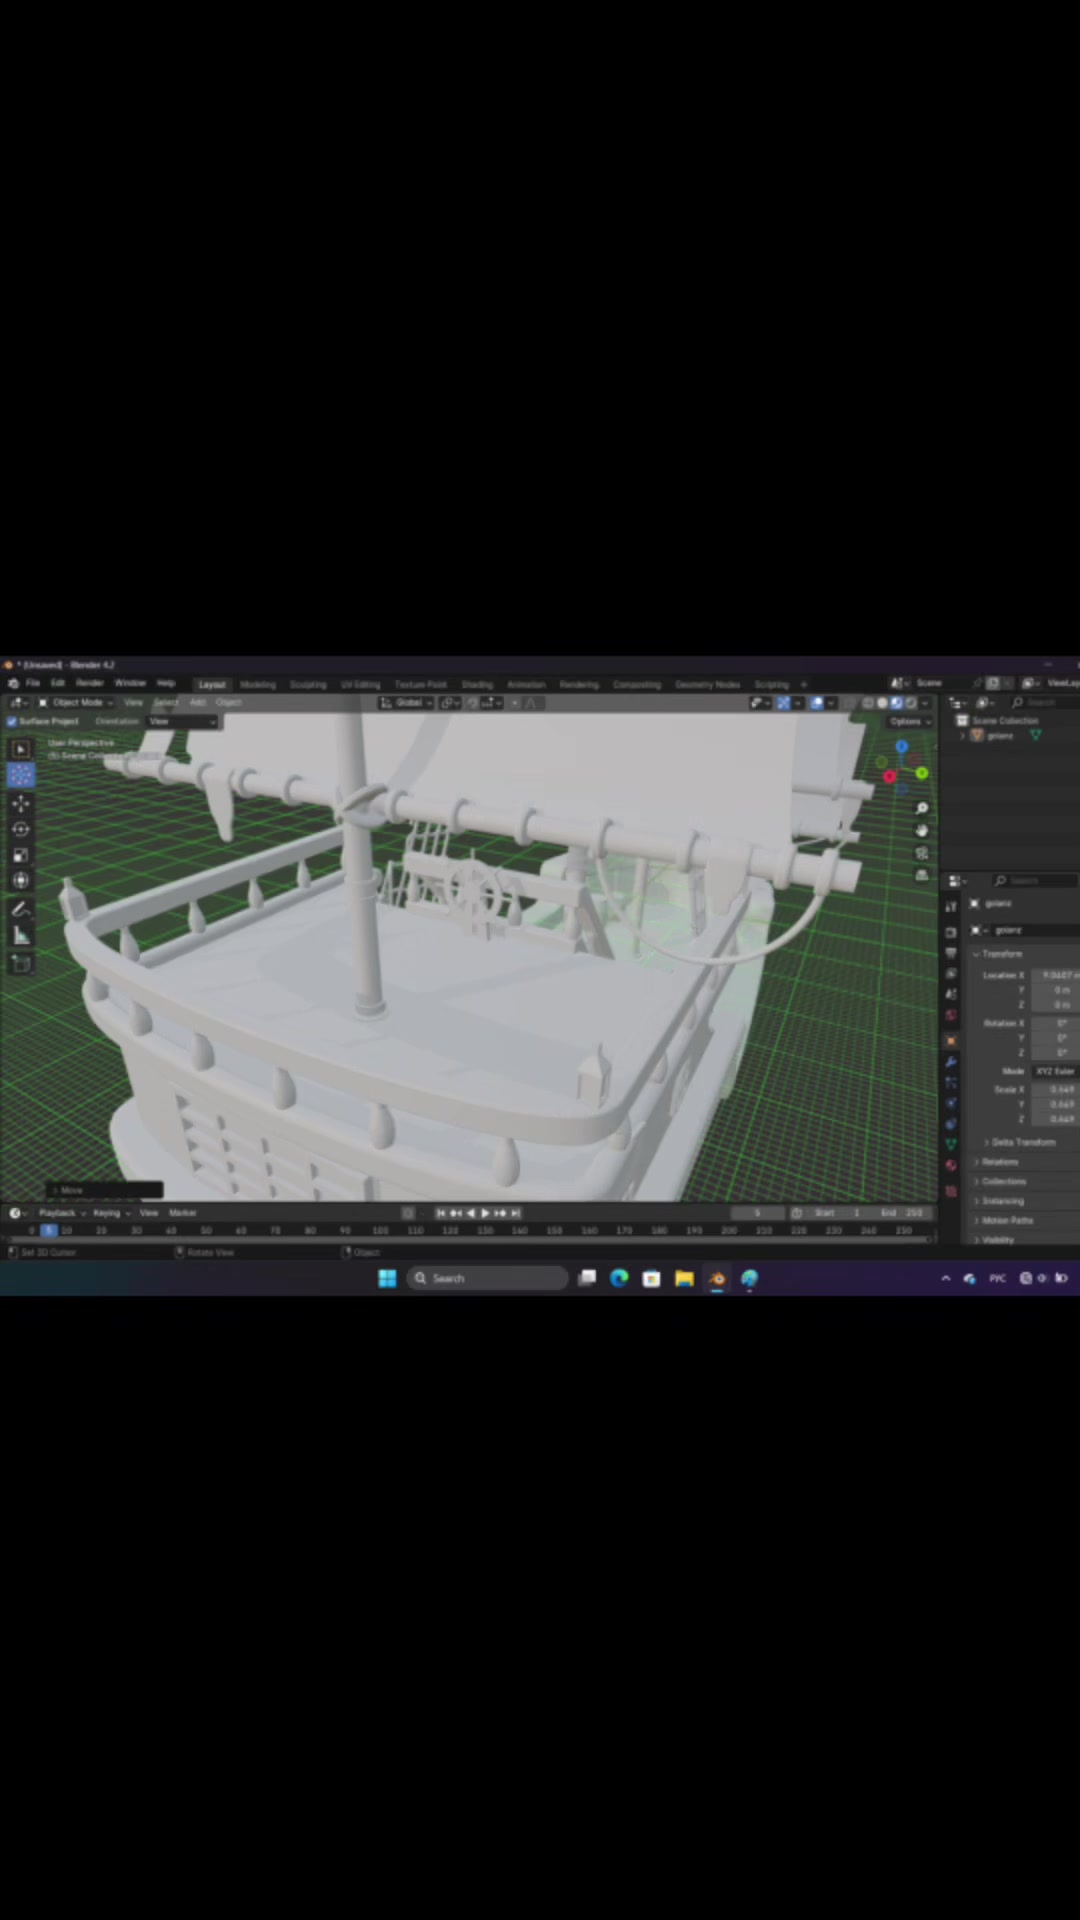Open the File menu
This screenshot has height=1920, width=1080.
click(x=33, y=684)
